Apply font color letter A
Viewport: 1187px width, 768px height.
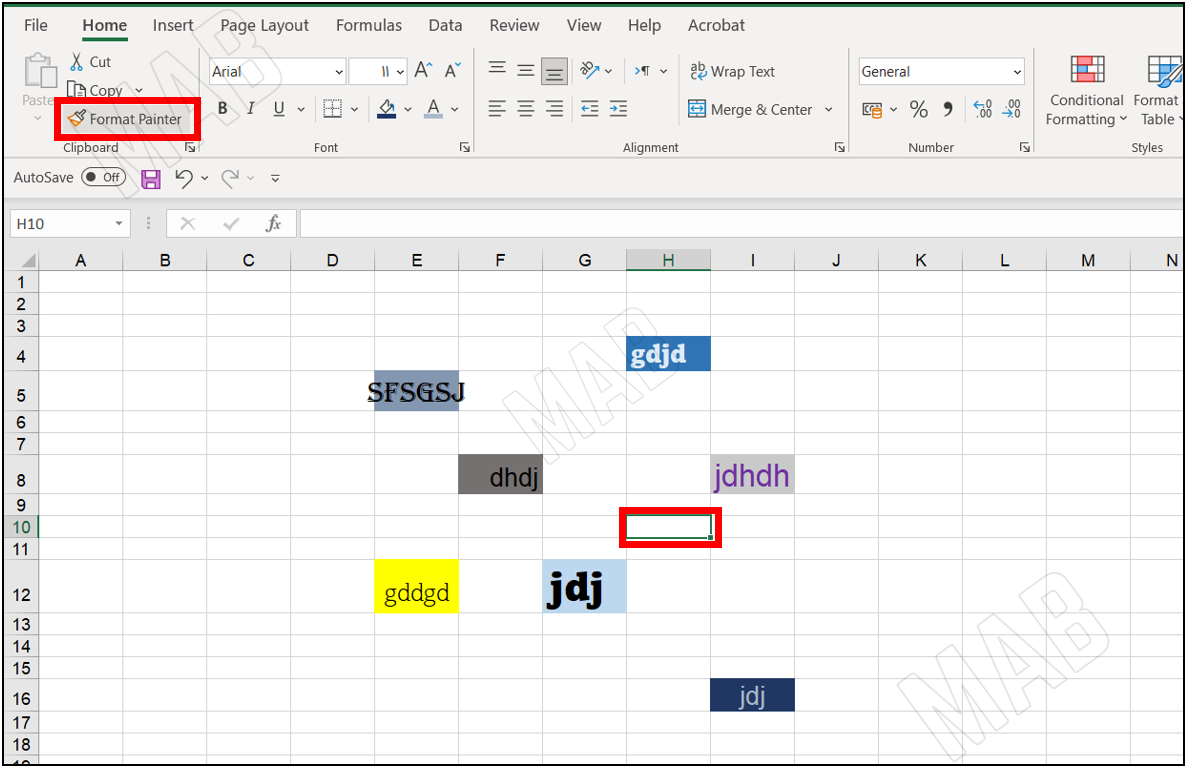tap(433, 109)
